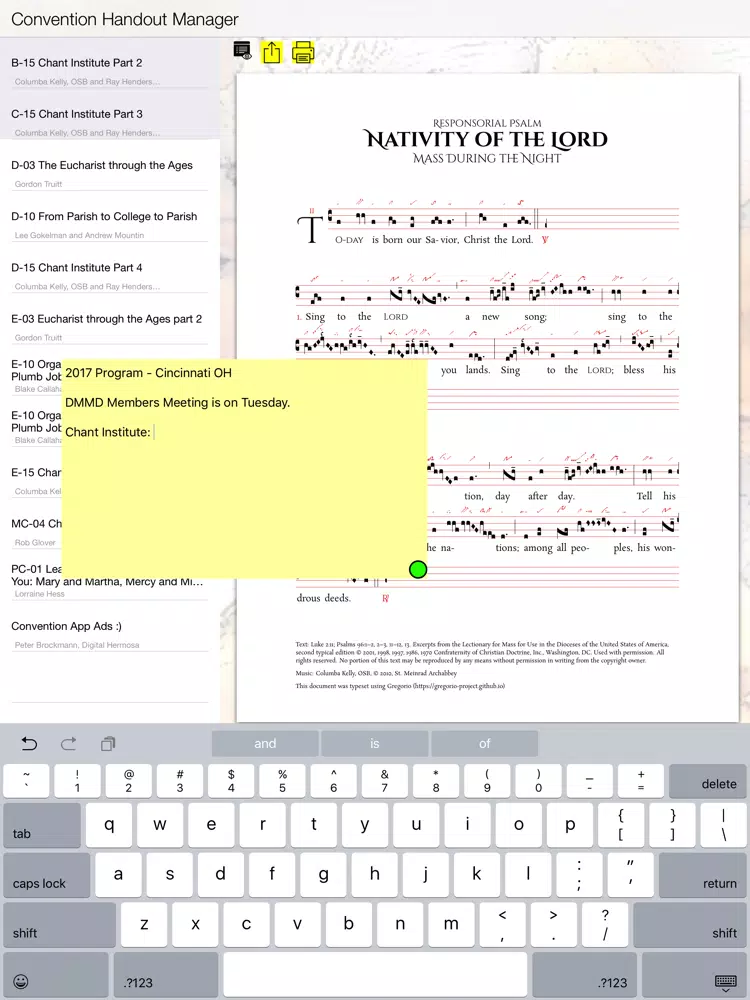Choose the 'is' keyboard suggestion
750x1000 pixels.
374,743
